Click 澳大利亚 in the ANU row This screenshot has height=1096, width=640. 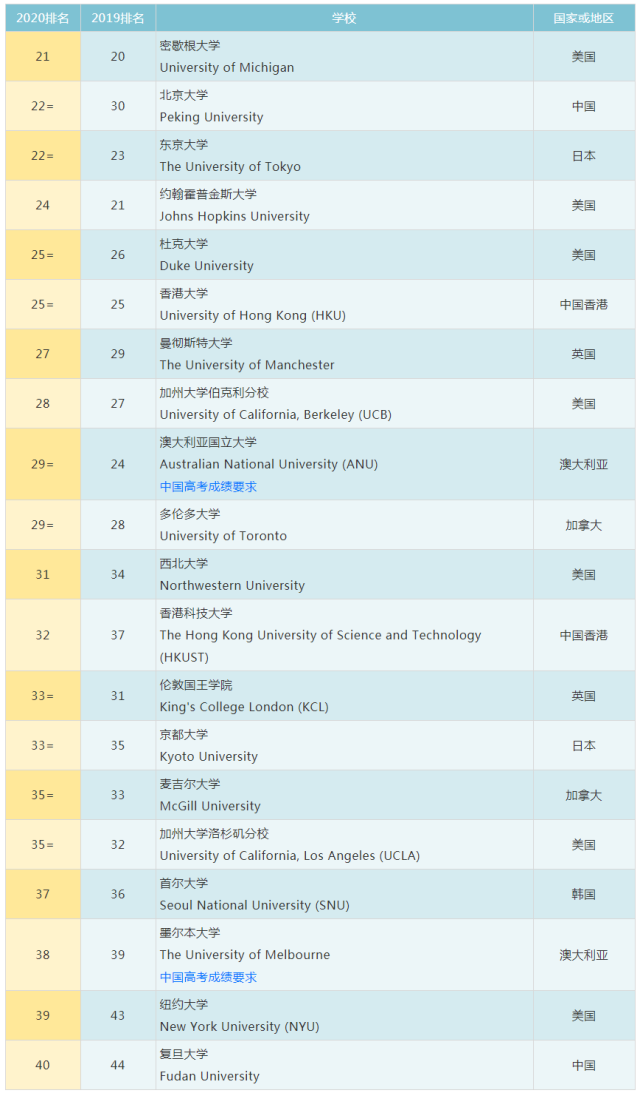tap(584, 464)
